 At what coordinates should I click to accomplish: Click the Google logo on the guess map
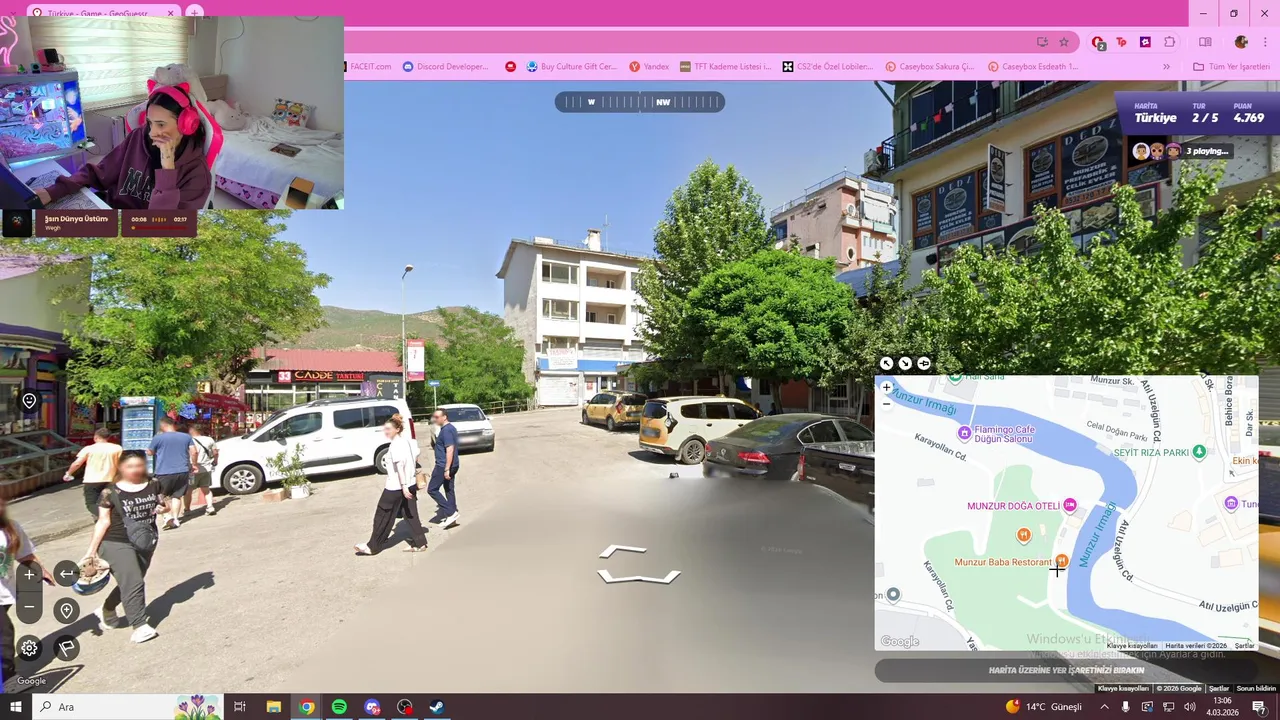coord(900,642)
